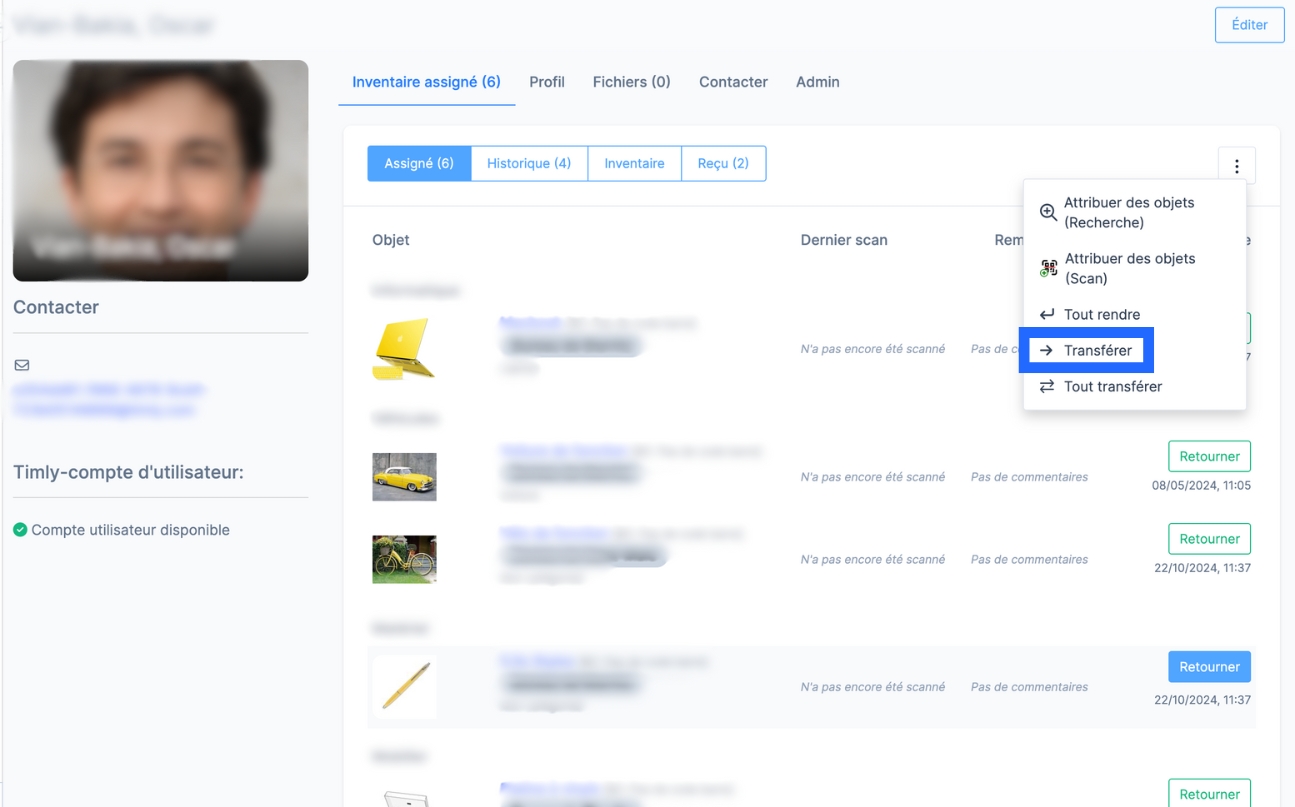
Task: Open the yellow laptop item thumbnail
Action: (404, 349)
